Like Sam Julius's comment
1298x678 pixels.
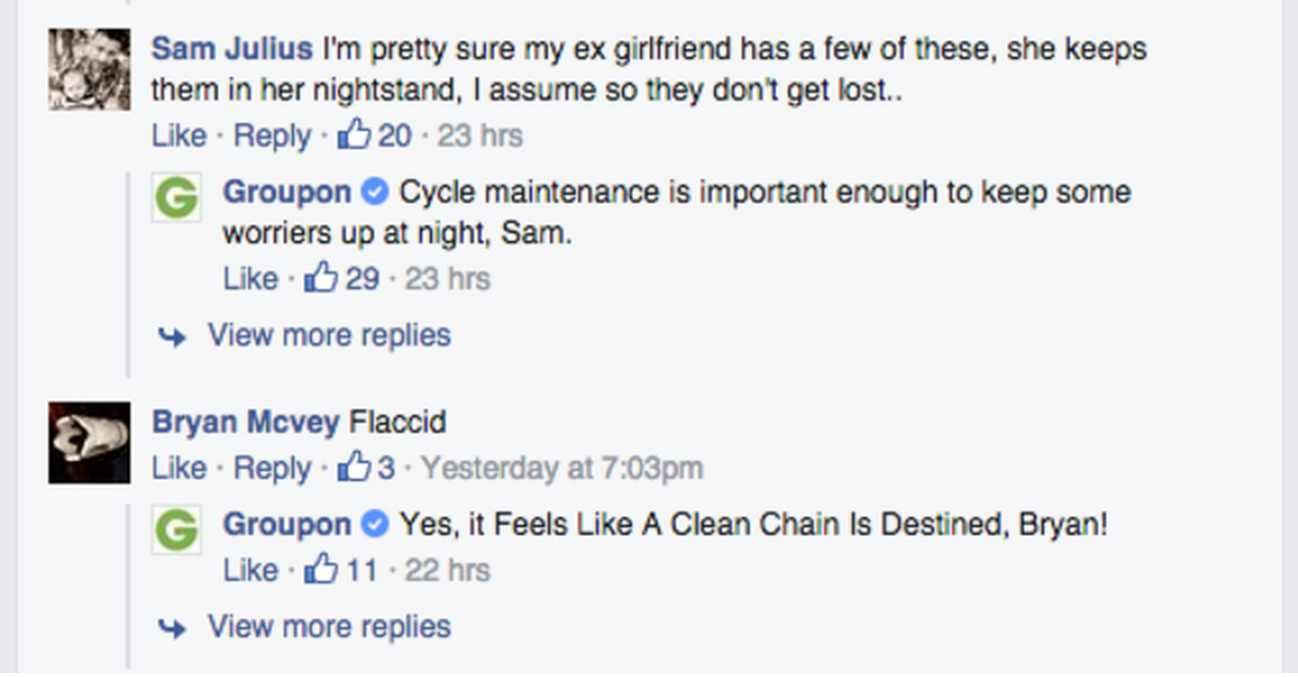pos(179,135)
